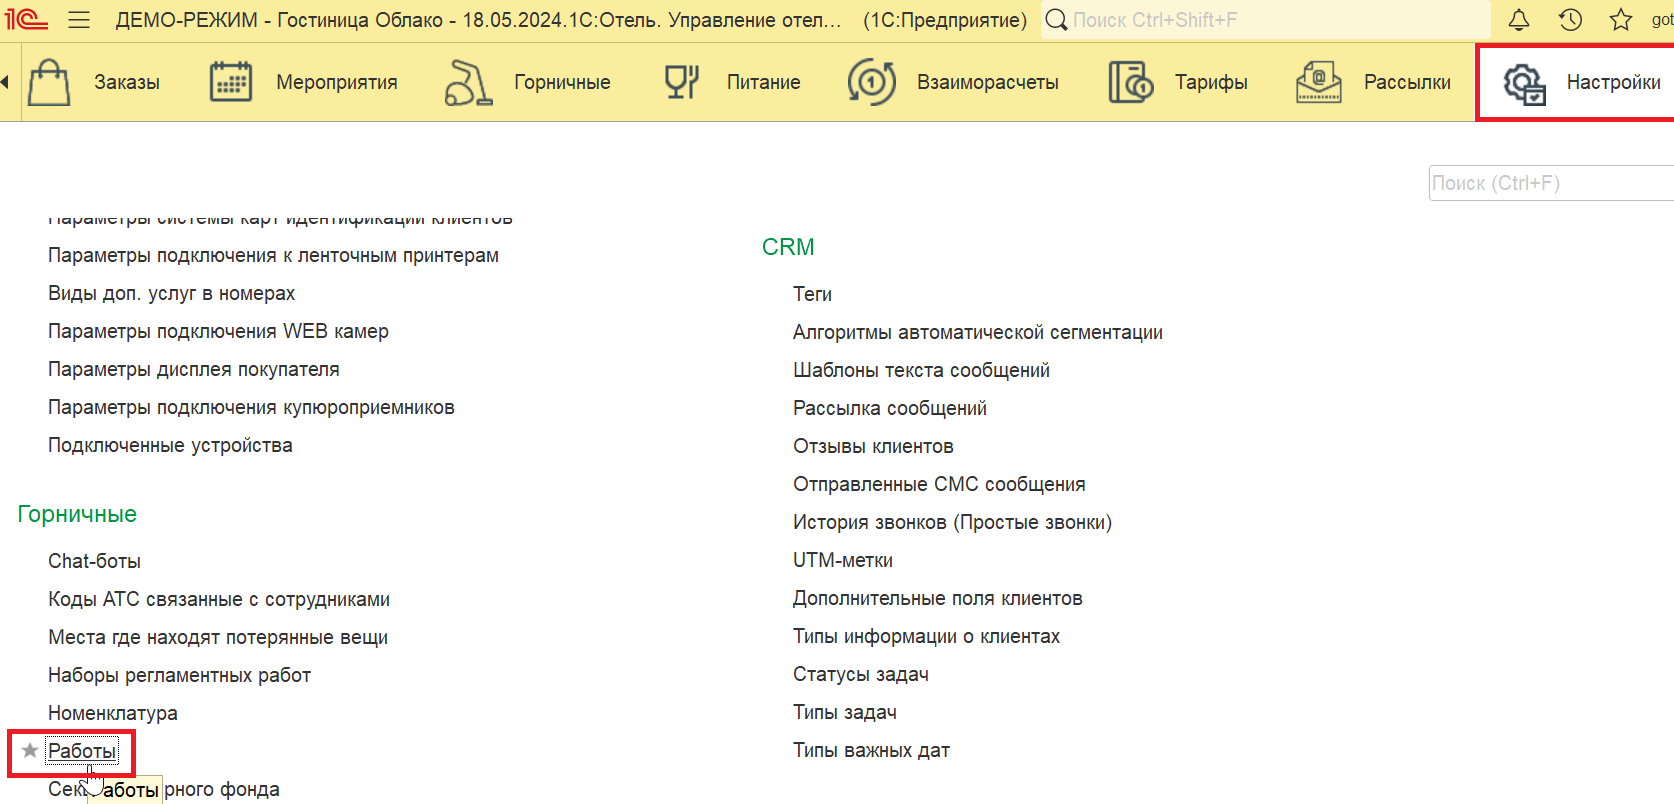Viewport: 1674px width, 804px height.
Task: Open Отзывы клиентов link
Action: tap(873, 447)
